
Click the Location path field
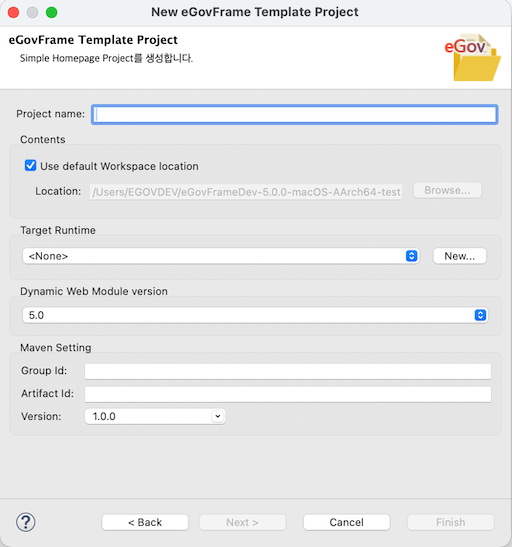246,192
